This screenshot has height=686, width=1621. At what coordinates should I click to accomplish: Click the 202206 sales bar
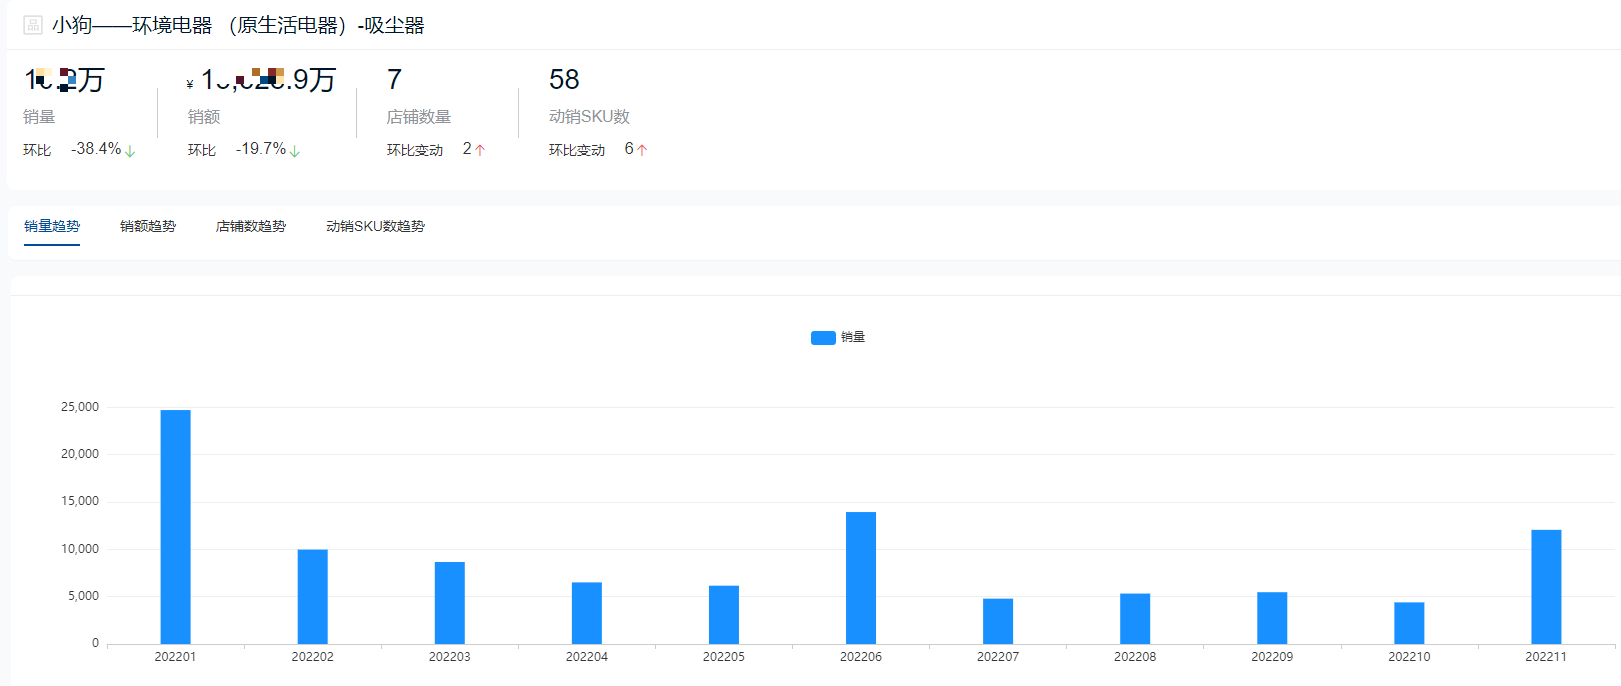tap(861, 578)
